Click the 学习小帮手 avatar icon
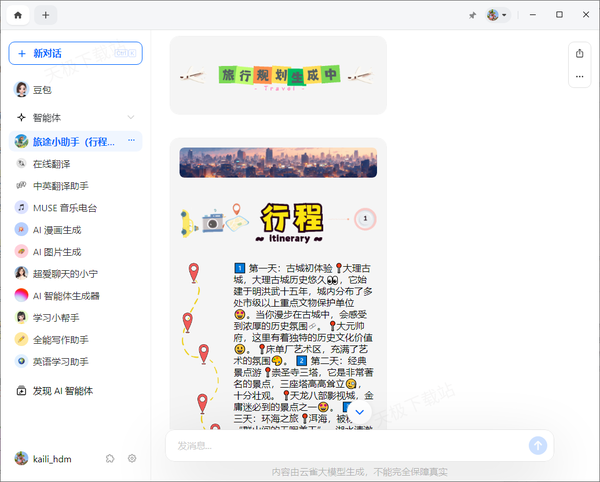The height and width of the screenshot is (482, 600). pos(21,317)
